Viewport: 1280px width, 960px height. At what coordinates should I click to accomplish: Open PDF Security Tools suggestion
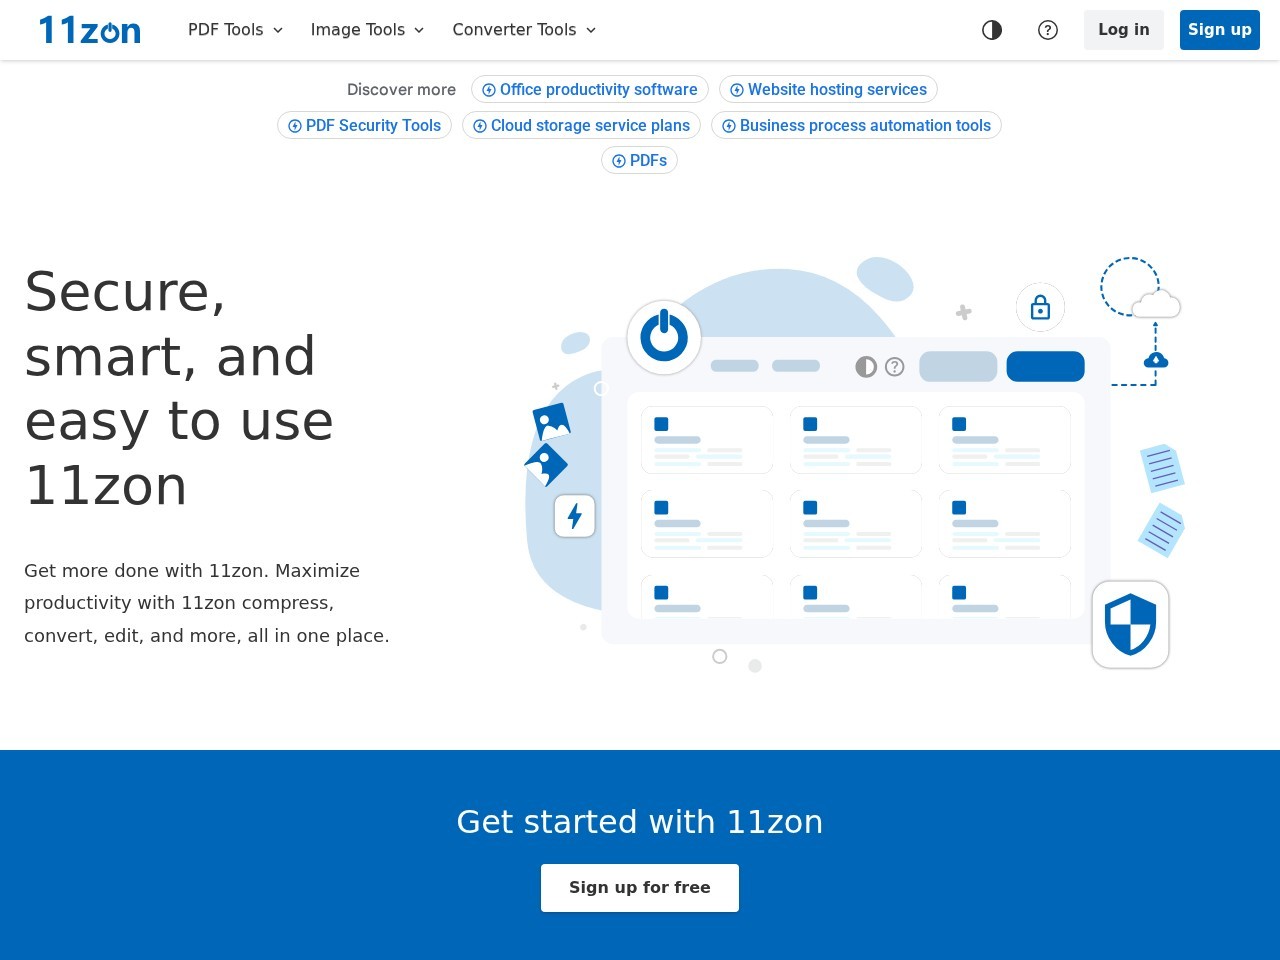(x=365, y=126)
